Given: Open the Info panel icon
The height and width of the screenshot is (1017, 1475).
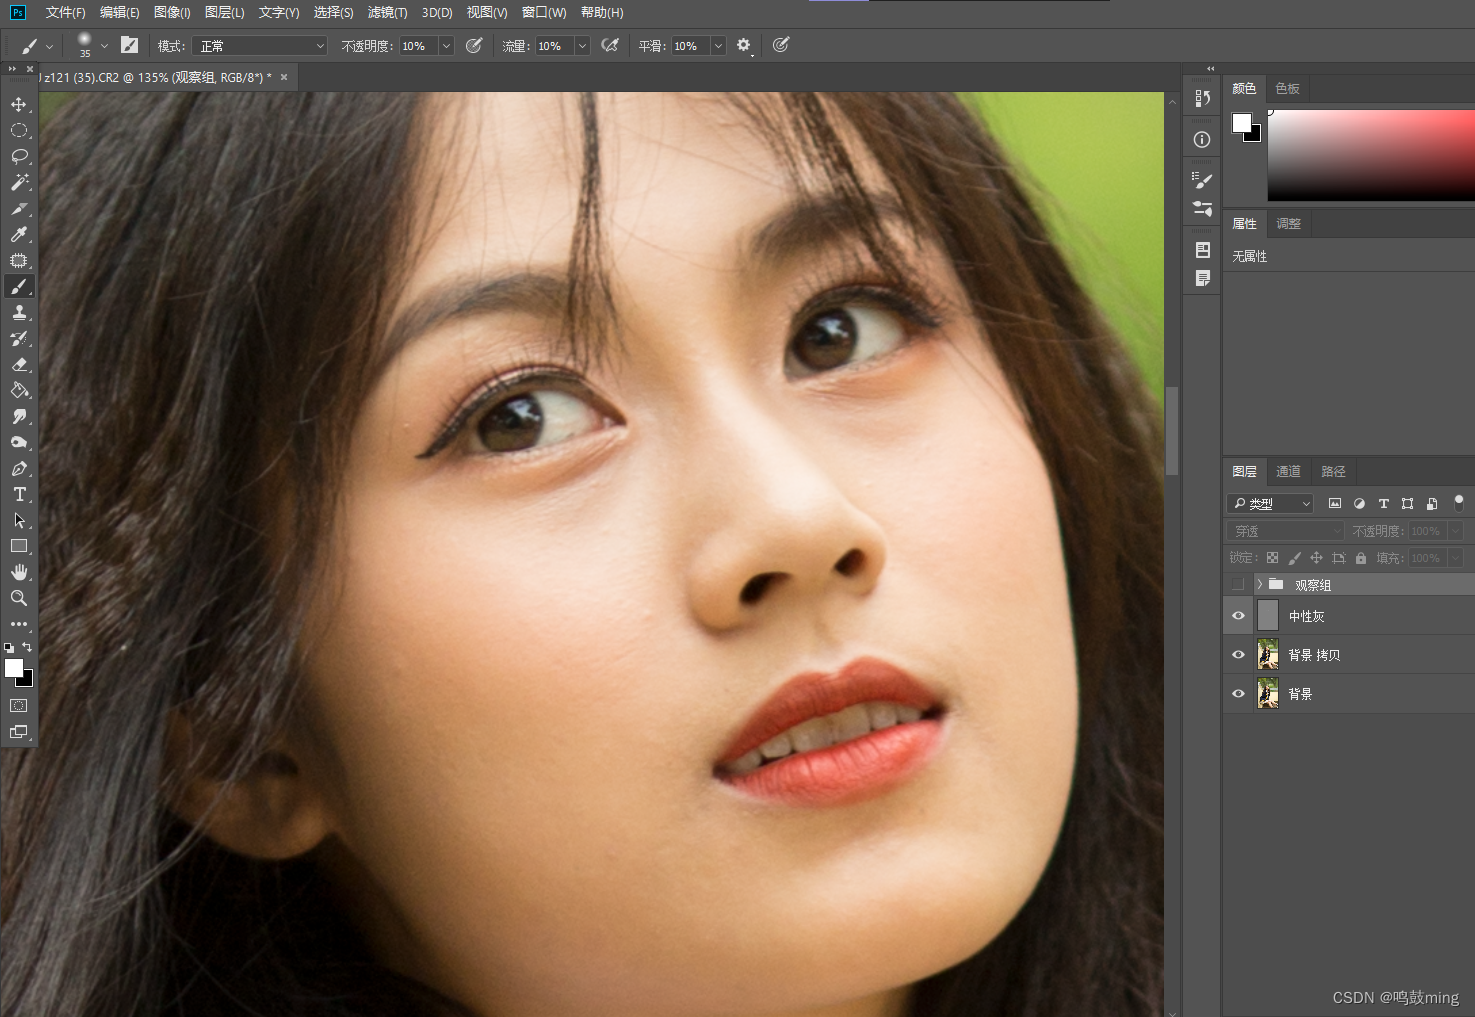Looking at the screenshot, I should [x=1202, y=140].
